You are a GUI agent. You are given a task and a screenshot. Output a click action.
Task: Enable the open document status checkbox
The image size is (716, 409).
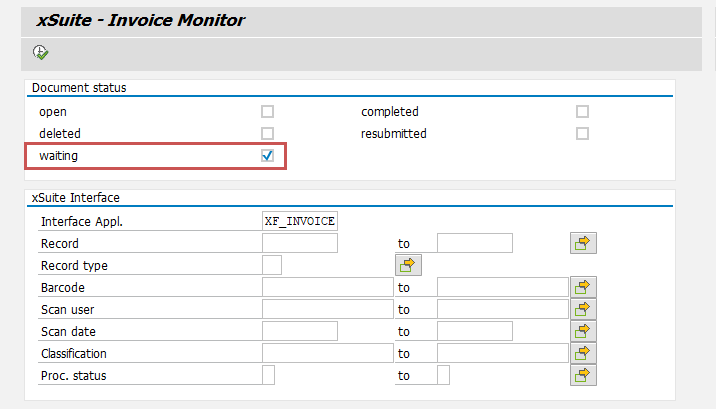coord(267,112)
